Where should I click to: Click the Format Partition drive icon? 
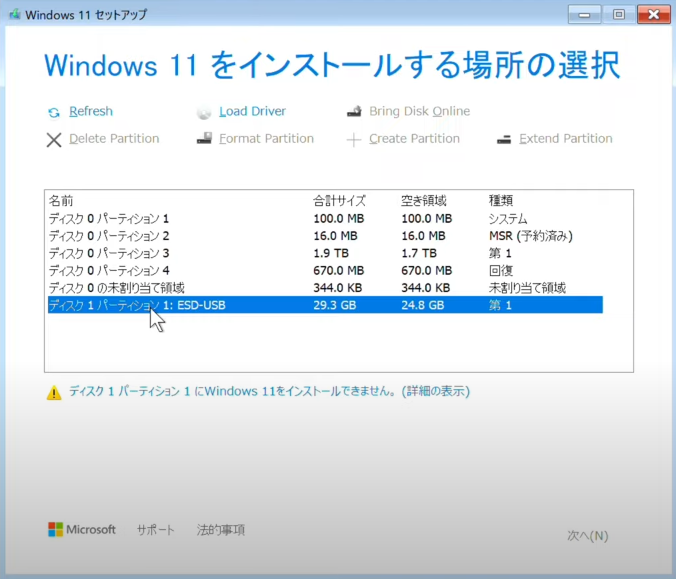coord(204,138)
